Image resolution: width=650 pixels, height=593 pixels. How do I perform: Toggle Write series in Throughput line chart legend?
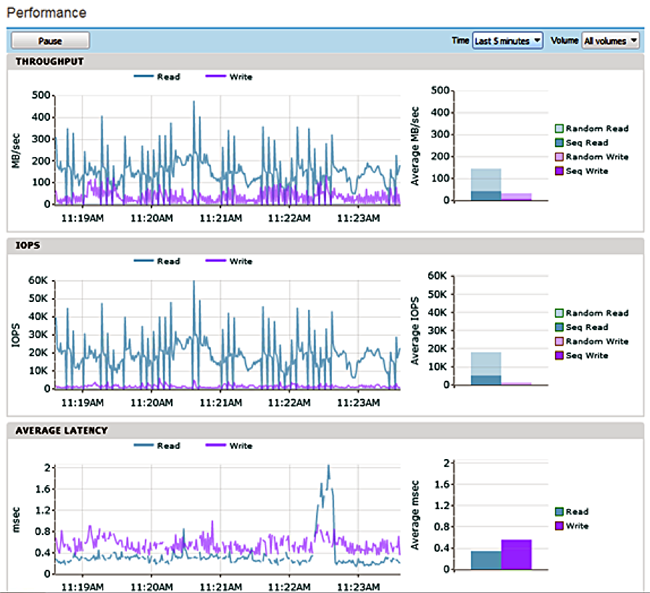228,77
